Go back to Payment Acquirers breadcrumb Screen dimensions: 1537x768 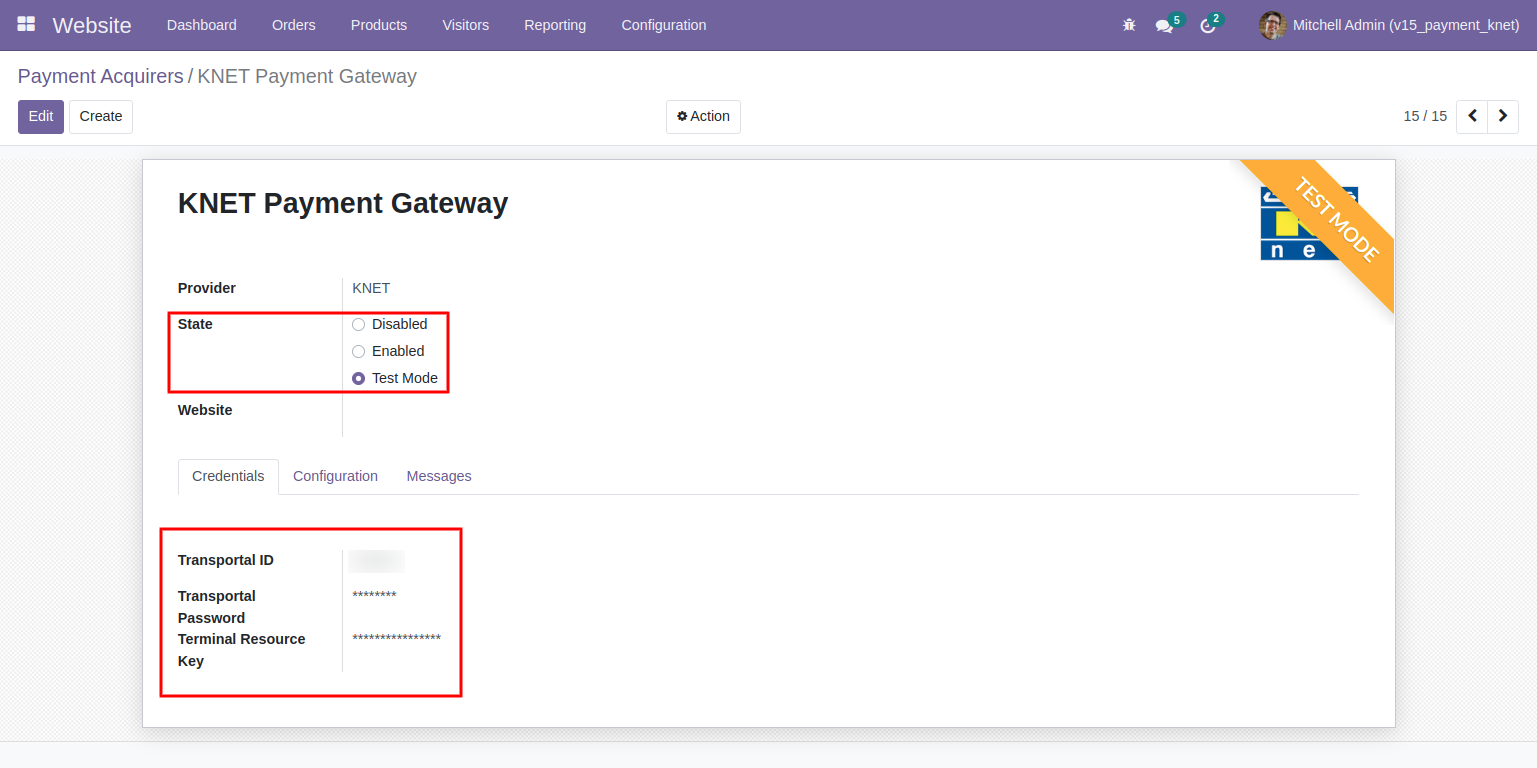click(x=101, y=76)
